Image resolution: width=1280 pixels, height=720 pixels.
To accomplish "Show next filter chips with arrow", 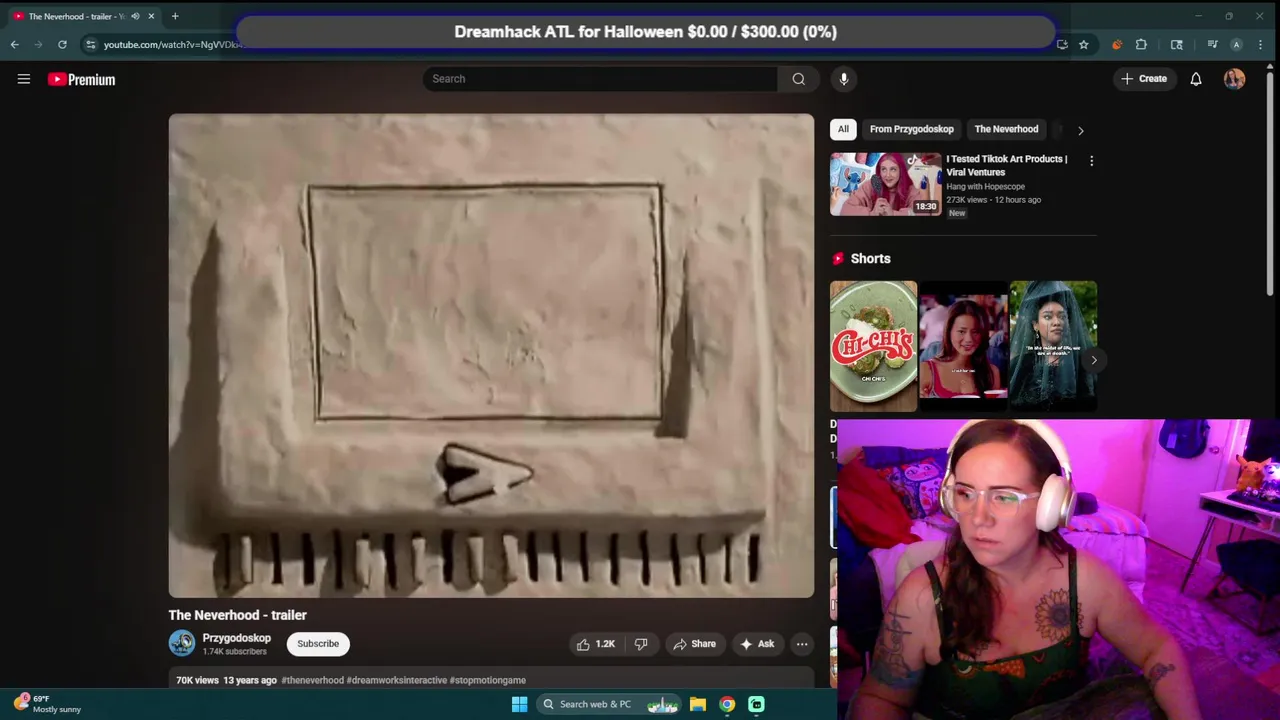I will [1080, 130].
